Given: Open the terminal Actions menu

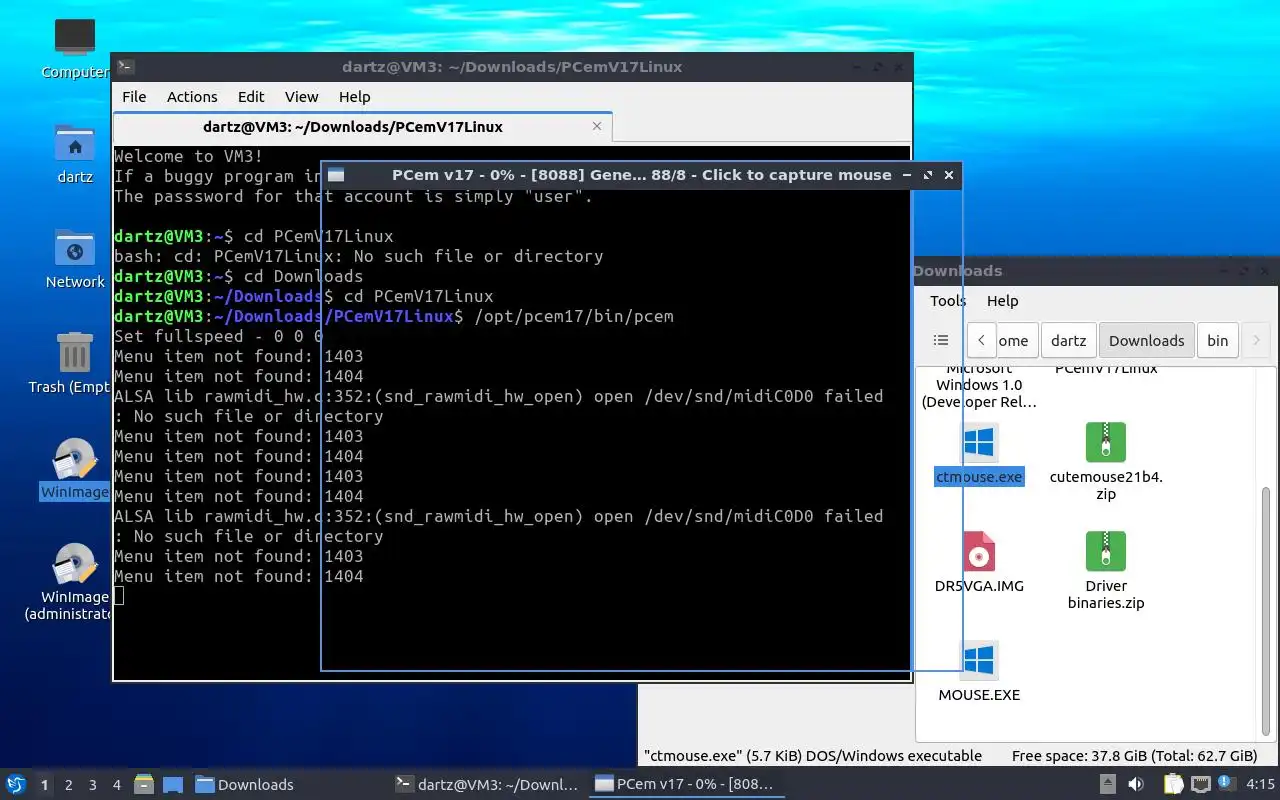Looking at the screenshot, I should pos(192,97).
